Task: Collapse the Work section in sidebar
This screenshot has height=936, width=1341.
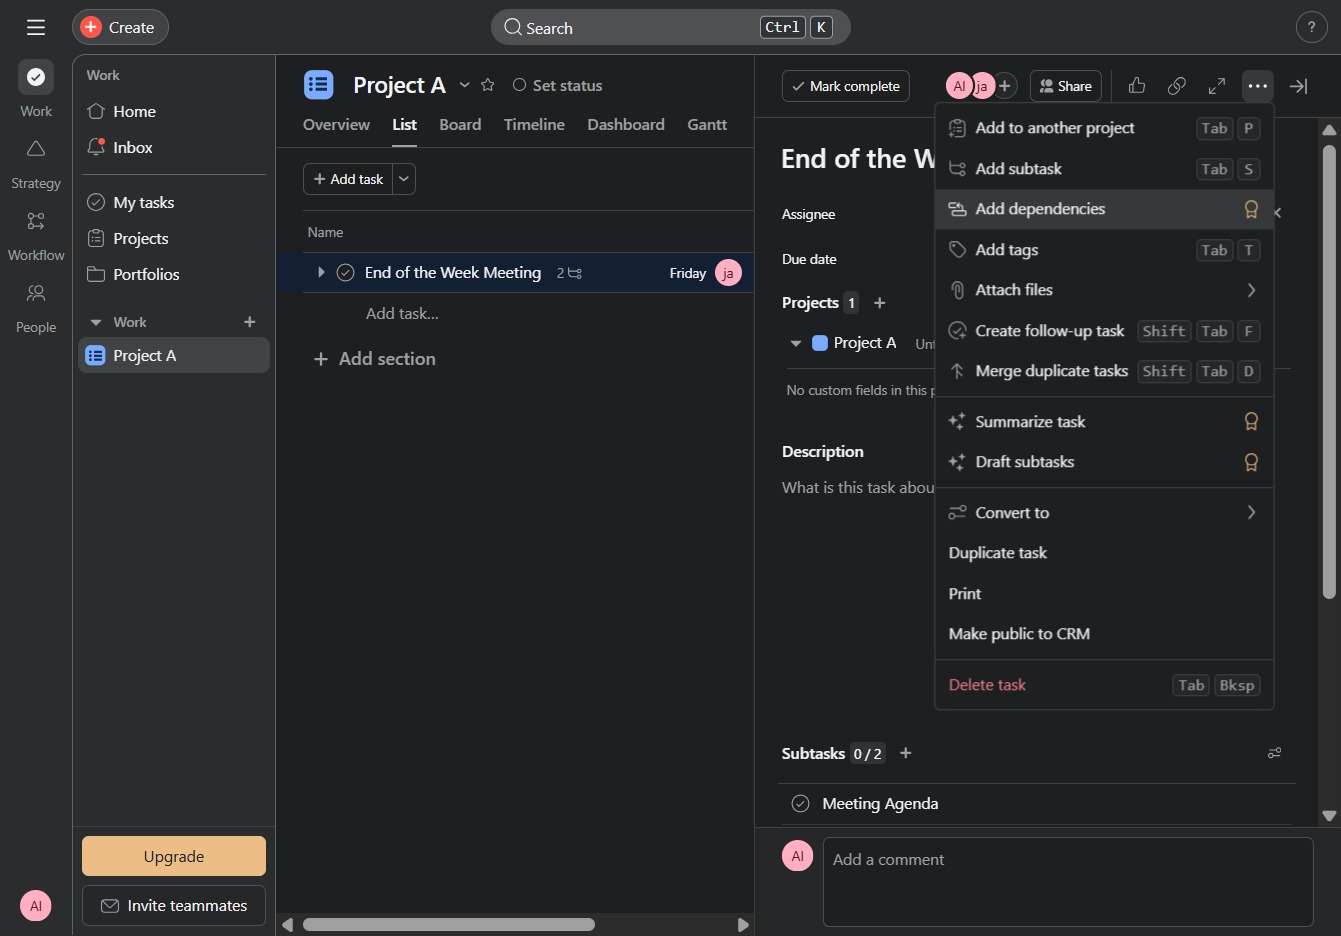Action: coord(96,322)
